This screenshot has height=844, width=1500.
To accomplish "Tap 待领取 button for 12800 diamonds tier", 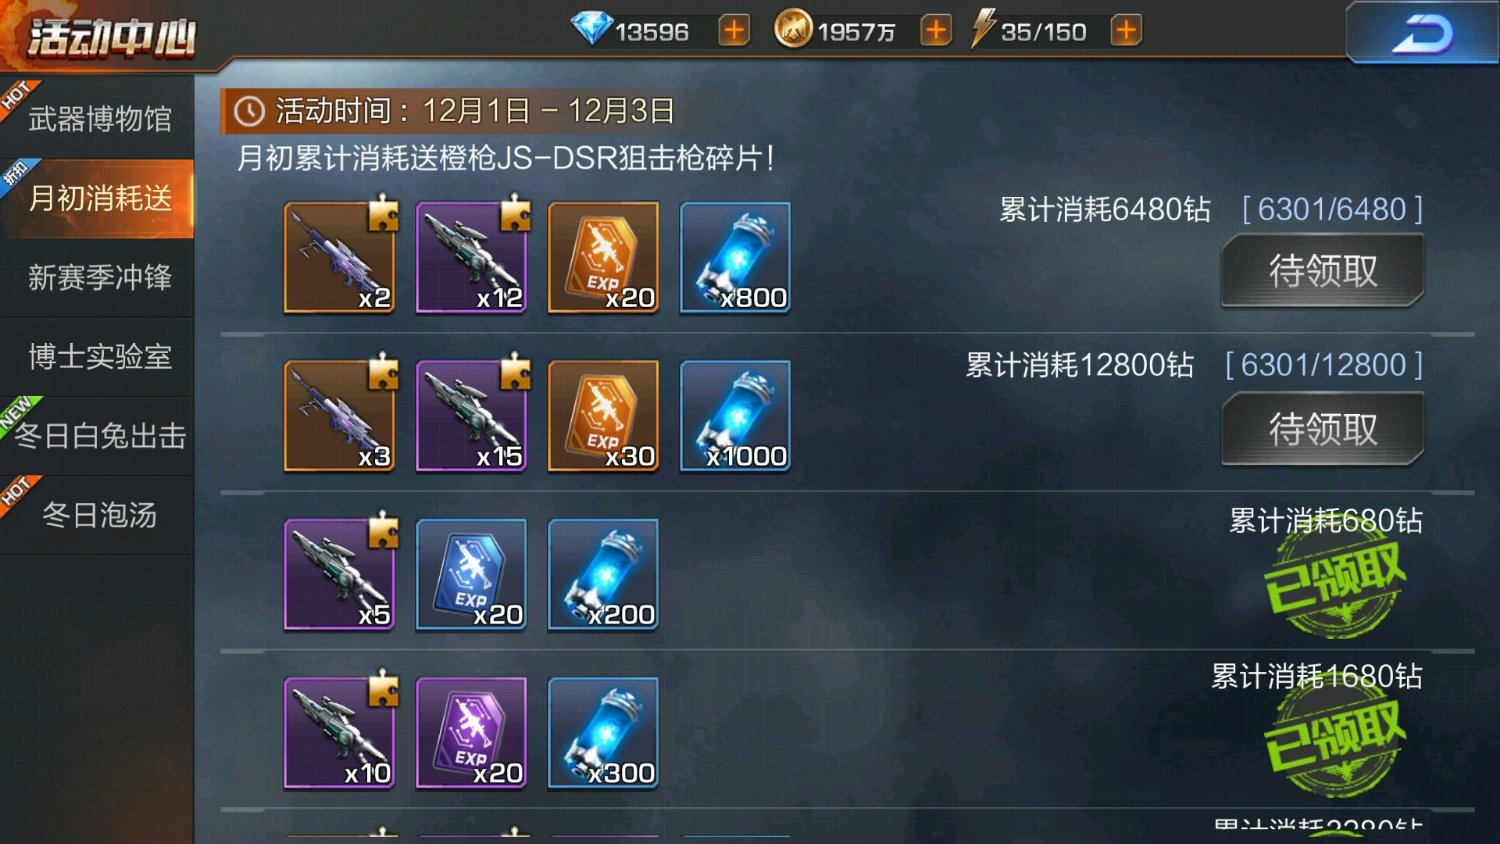I will pyautogui.click(x=1322, y=429).
